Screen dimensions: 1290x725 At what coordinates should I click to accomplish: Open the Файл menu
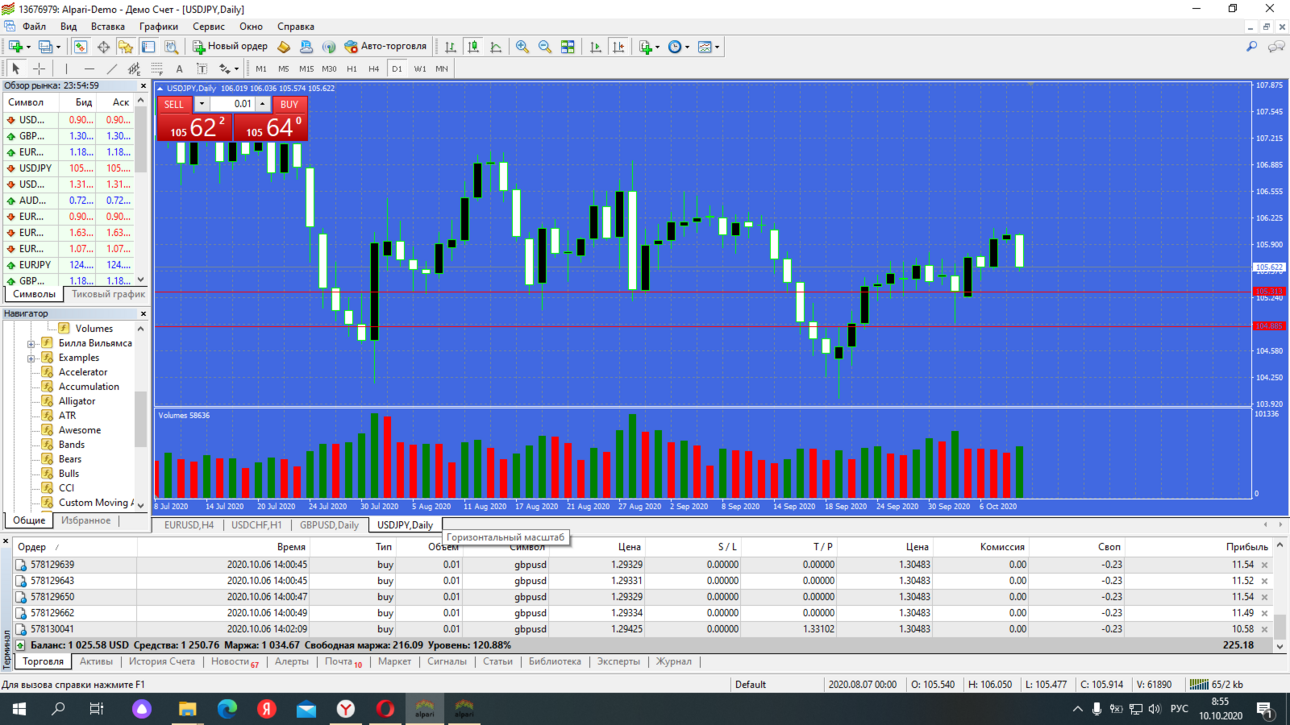(33, 27)
